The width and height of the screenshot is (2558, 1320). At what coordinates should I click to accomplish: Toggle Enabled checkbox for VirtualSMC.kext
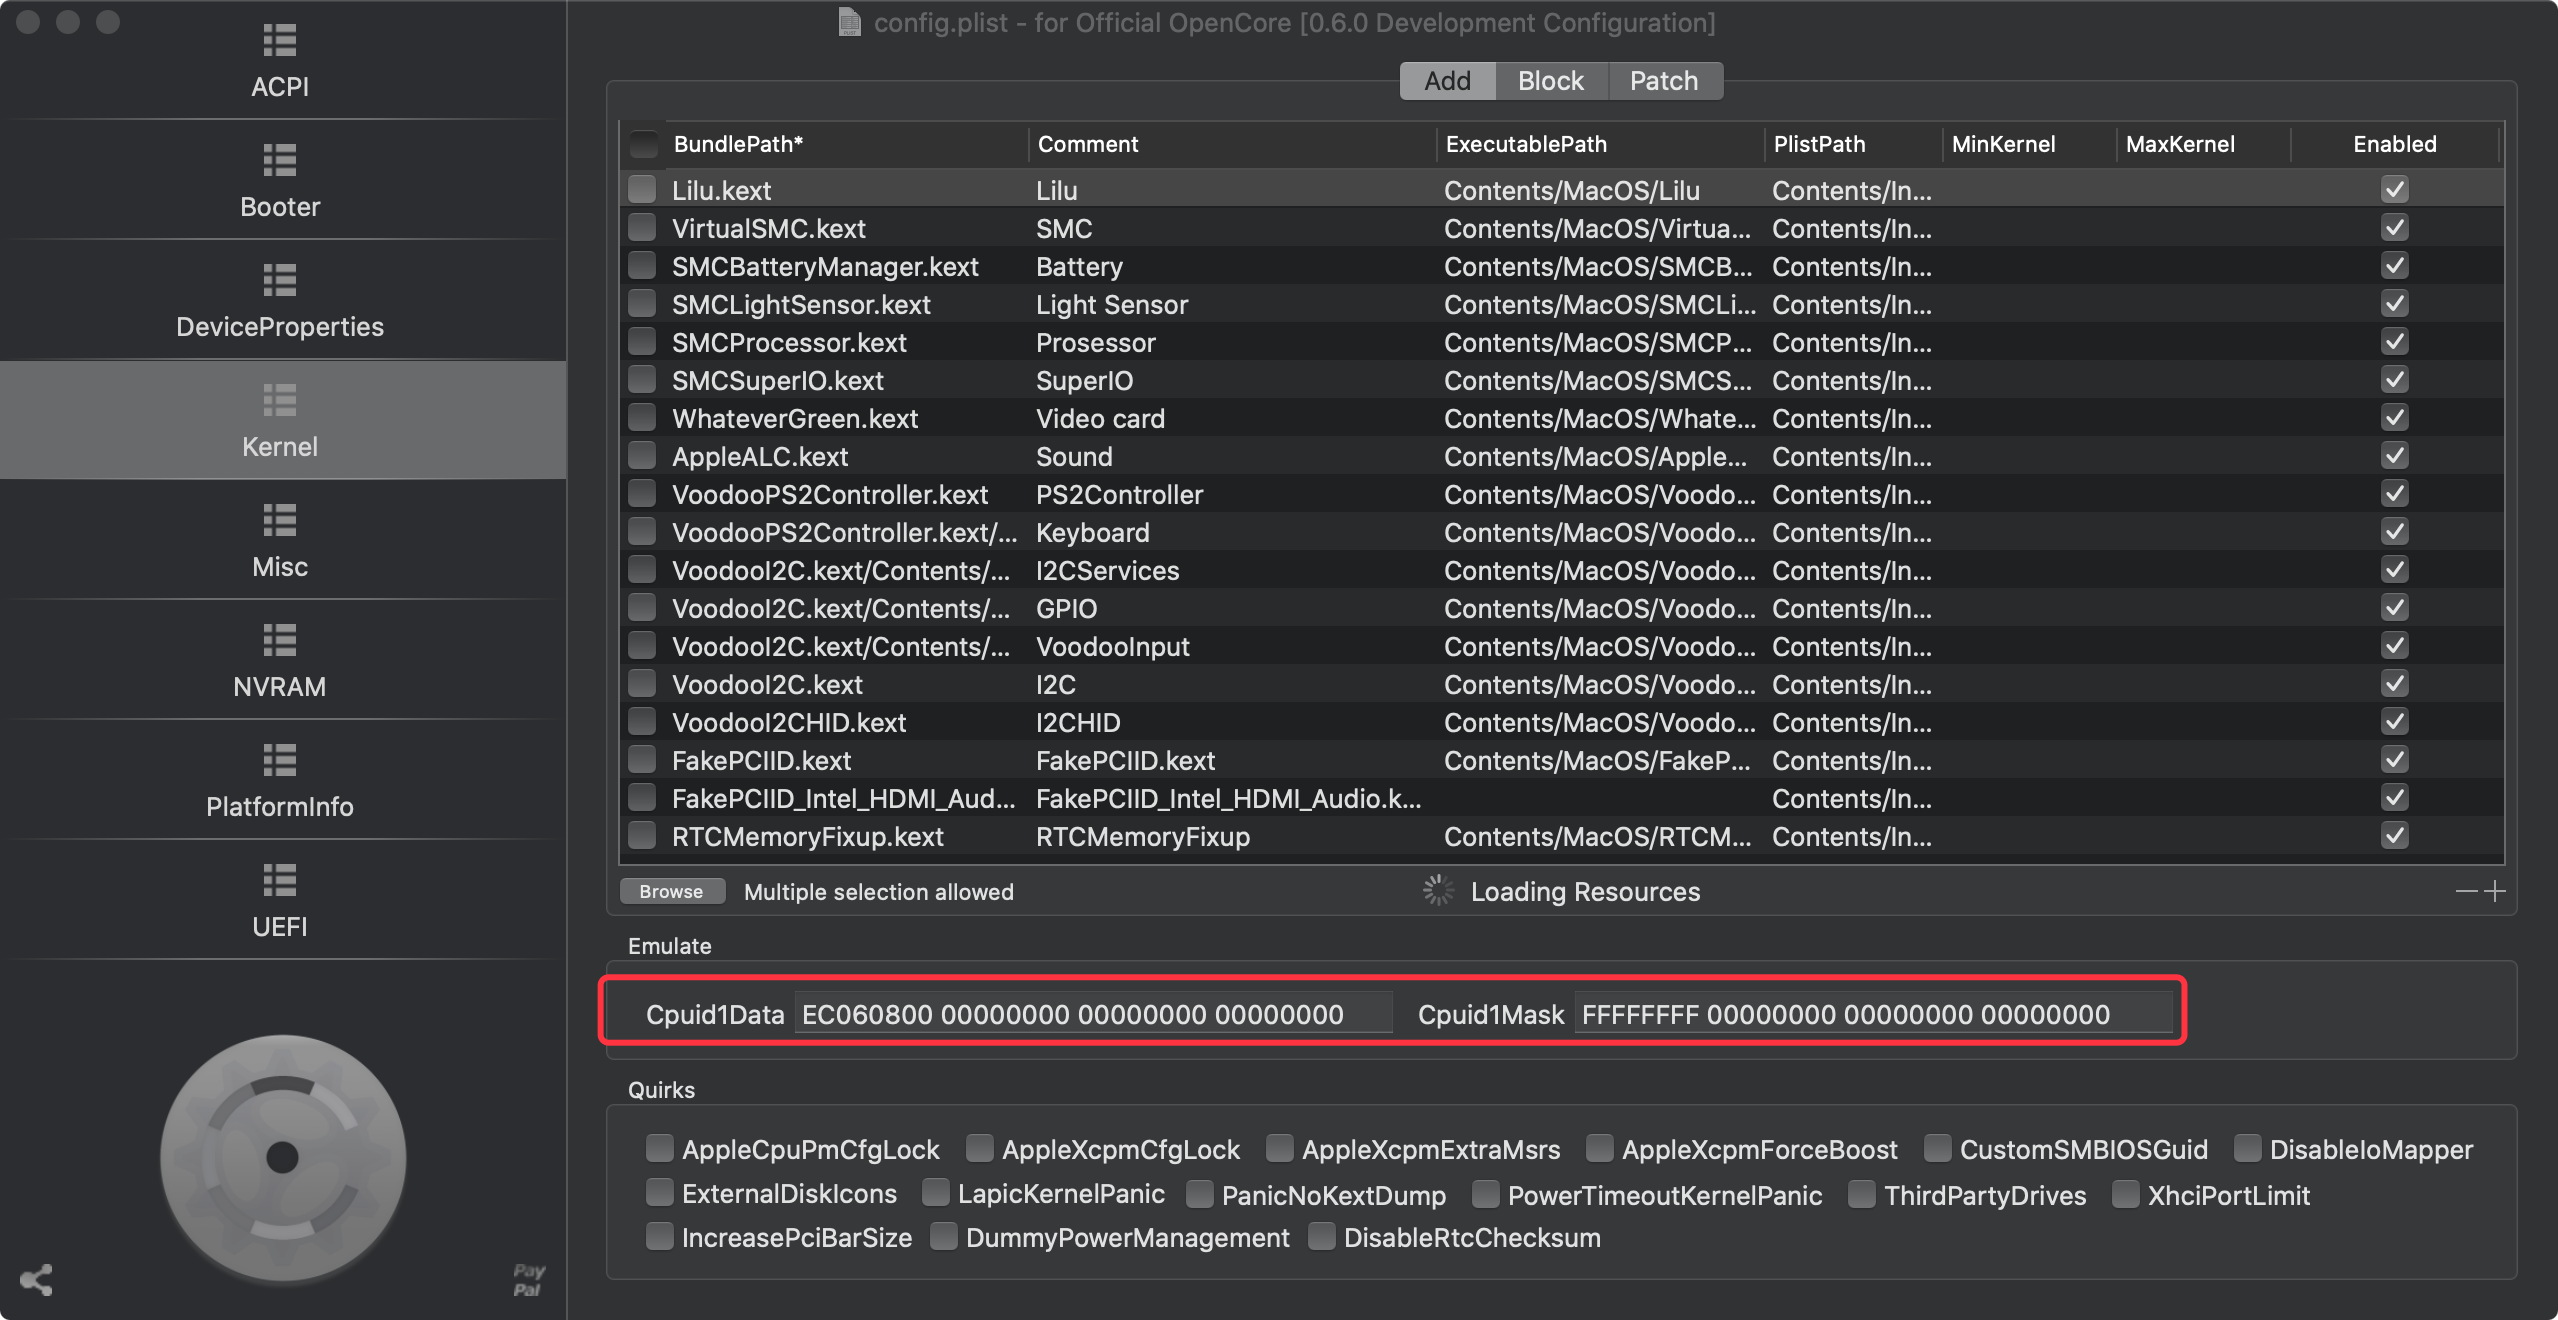click(2395, 227)
